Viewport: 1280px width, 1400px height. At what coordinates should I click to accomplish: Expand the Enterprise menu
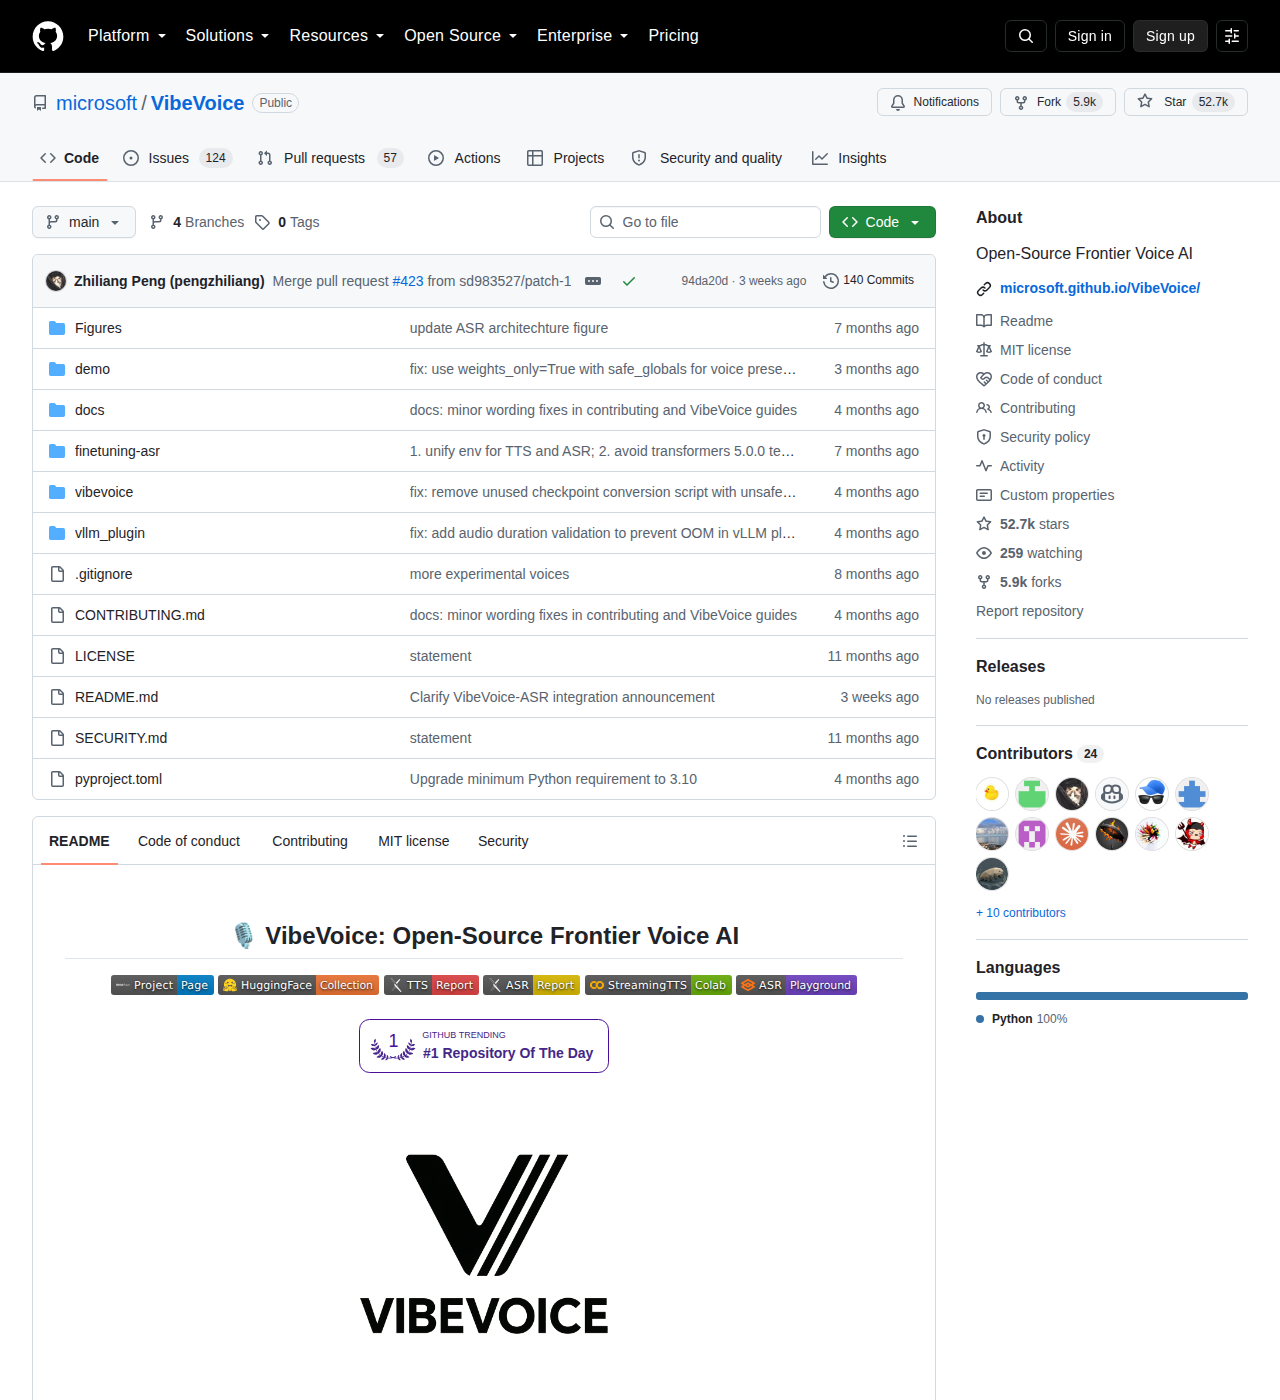[583, 36]
